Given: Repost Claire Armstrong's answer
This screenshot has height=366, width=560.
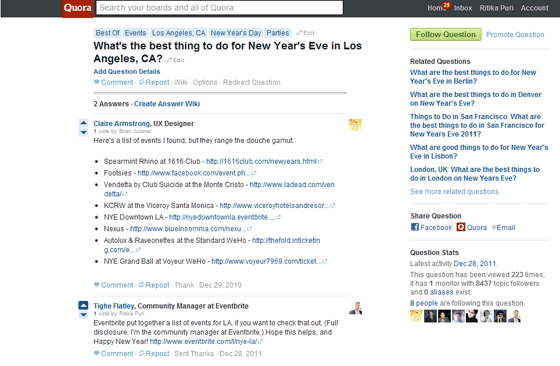Looking at the screenshot, I should point(154,285).
